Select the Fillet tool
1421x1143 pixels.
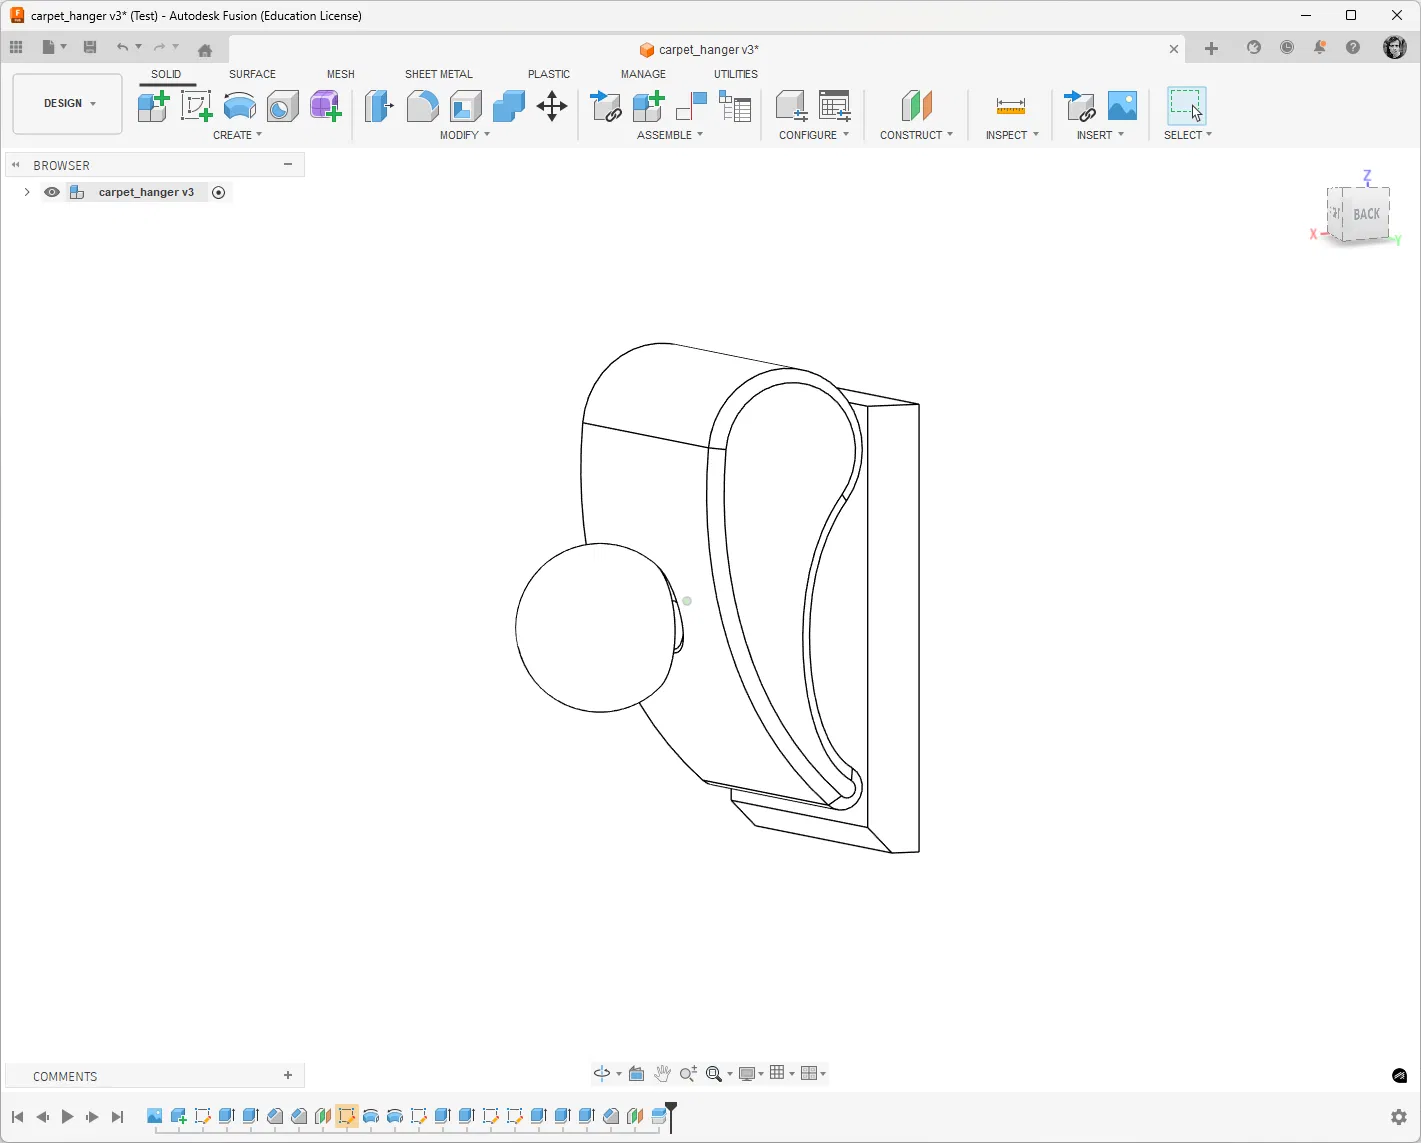pos(422,106)
